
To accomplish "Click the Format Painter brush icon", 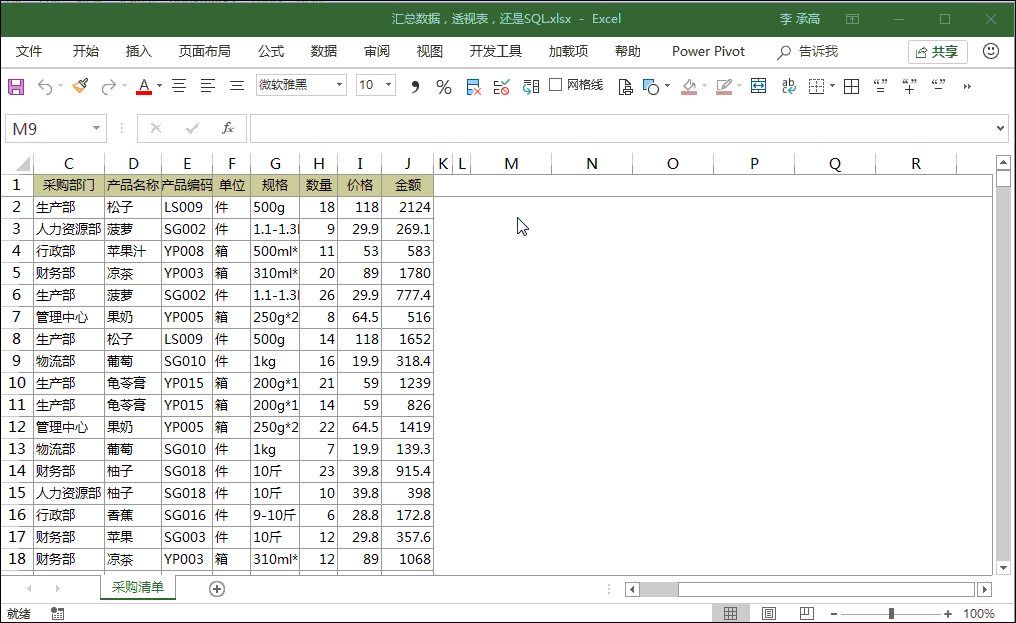I will [x=80, y=86].
